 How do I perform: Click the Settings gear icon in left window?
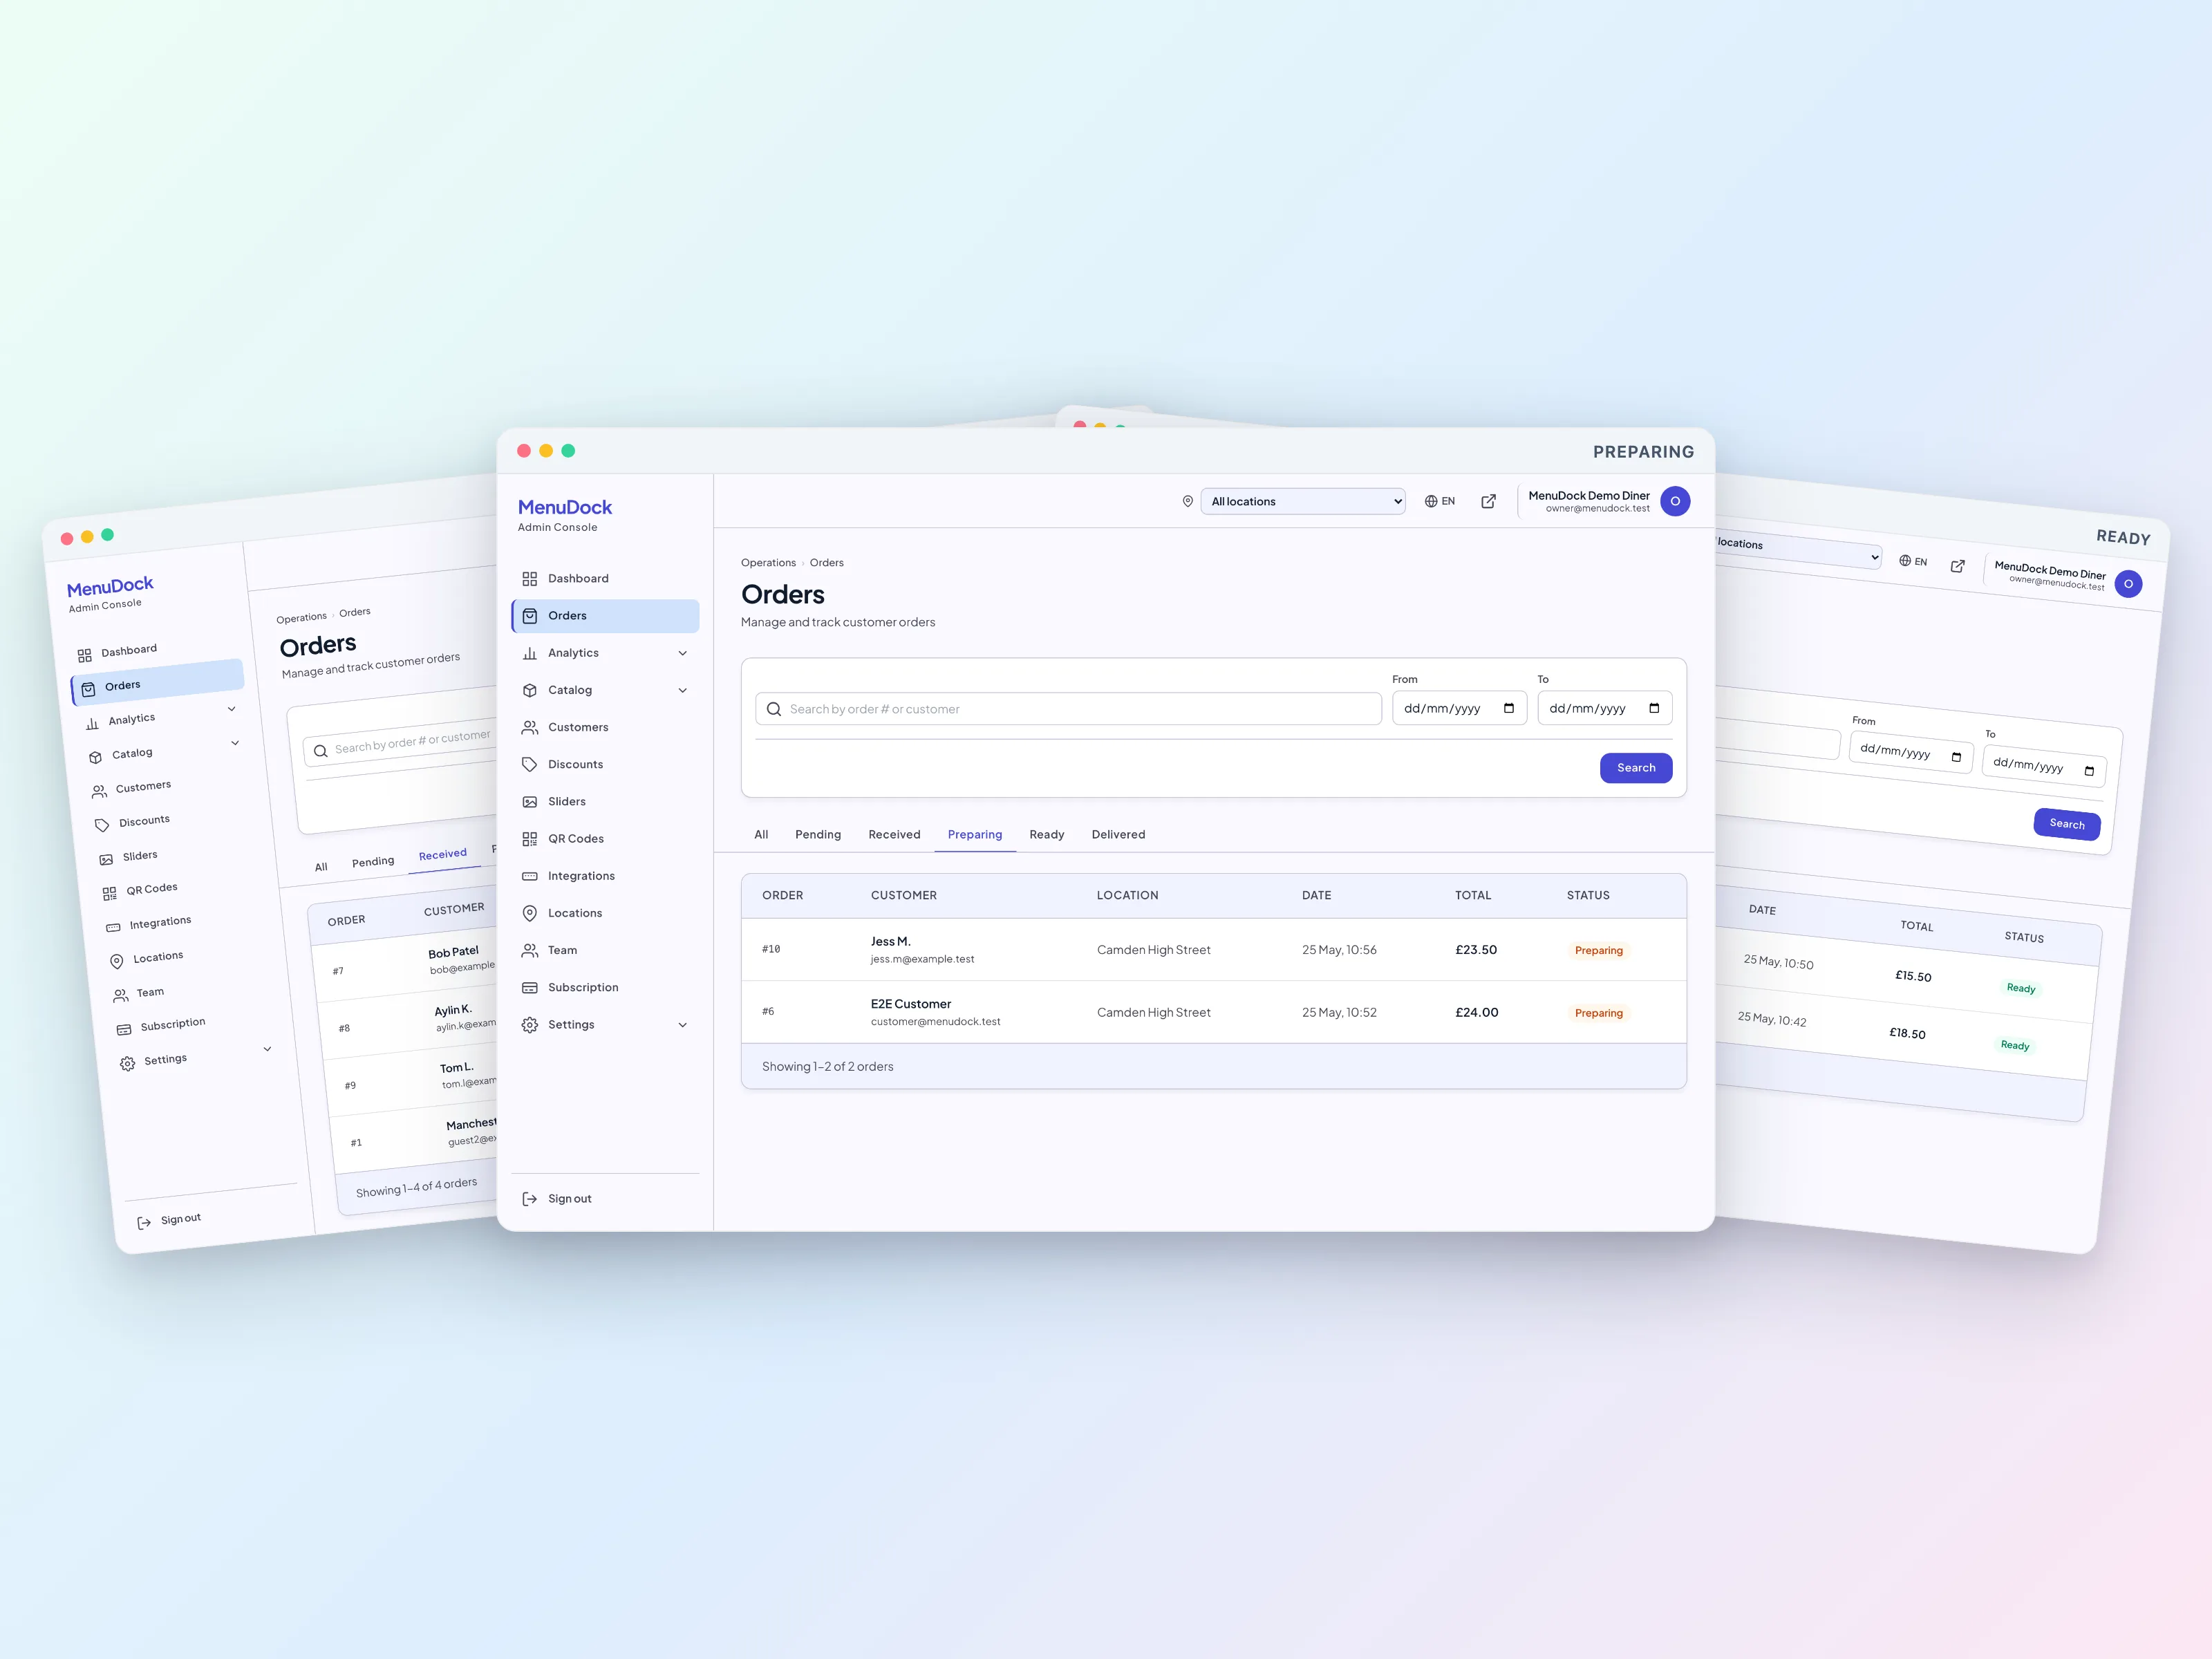pyautogui.click(x=128, y=1063)
